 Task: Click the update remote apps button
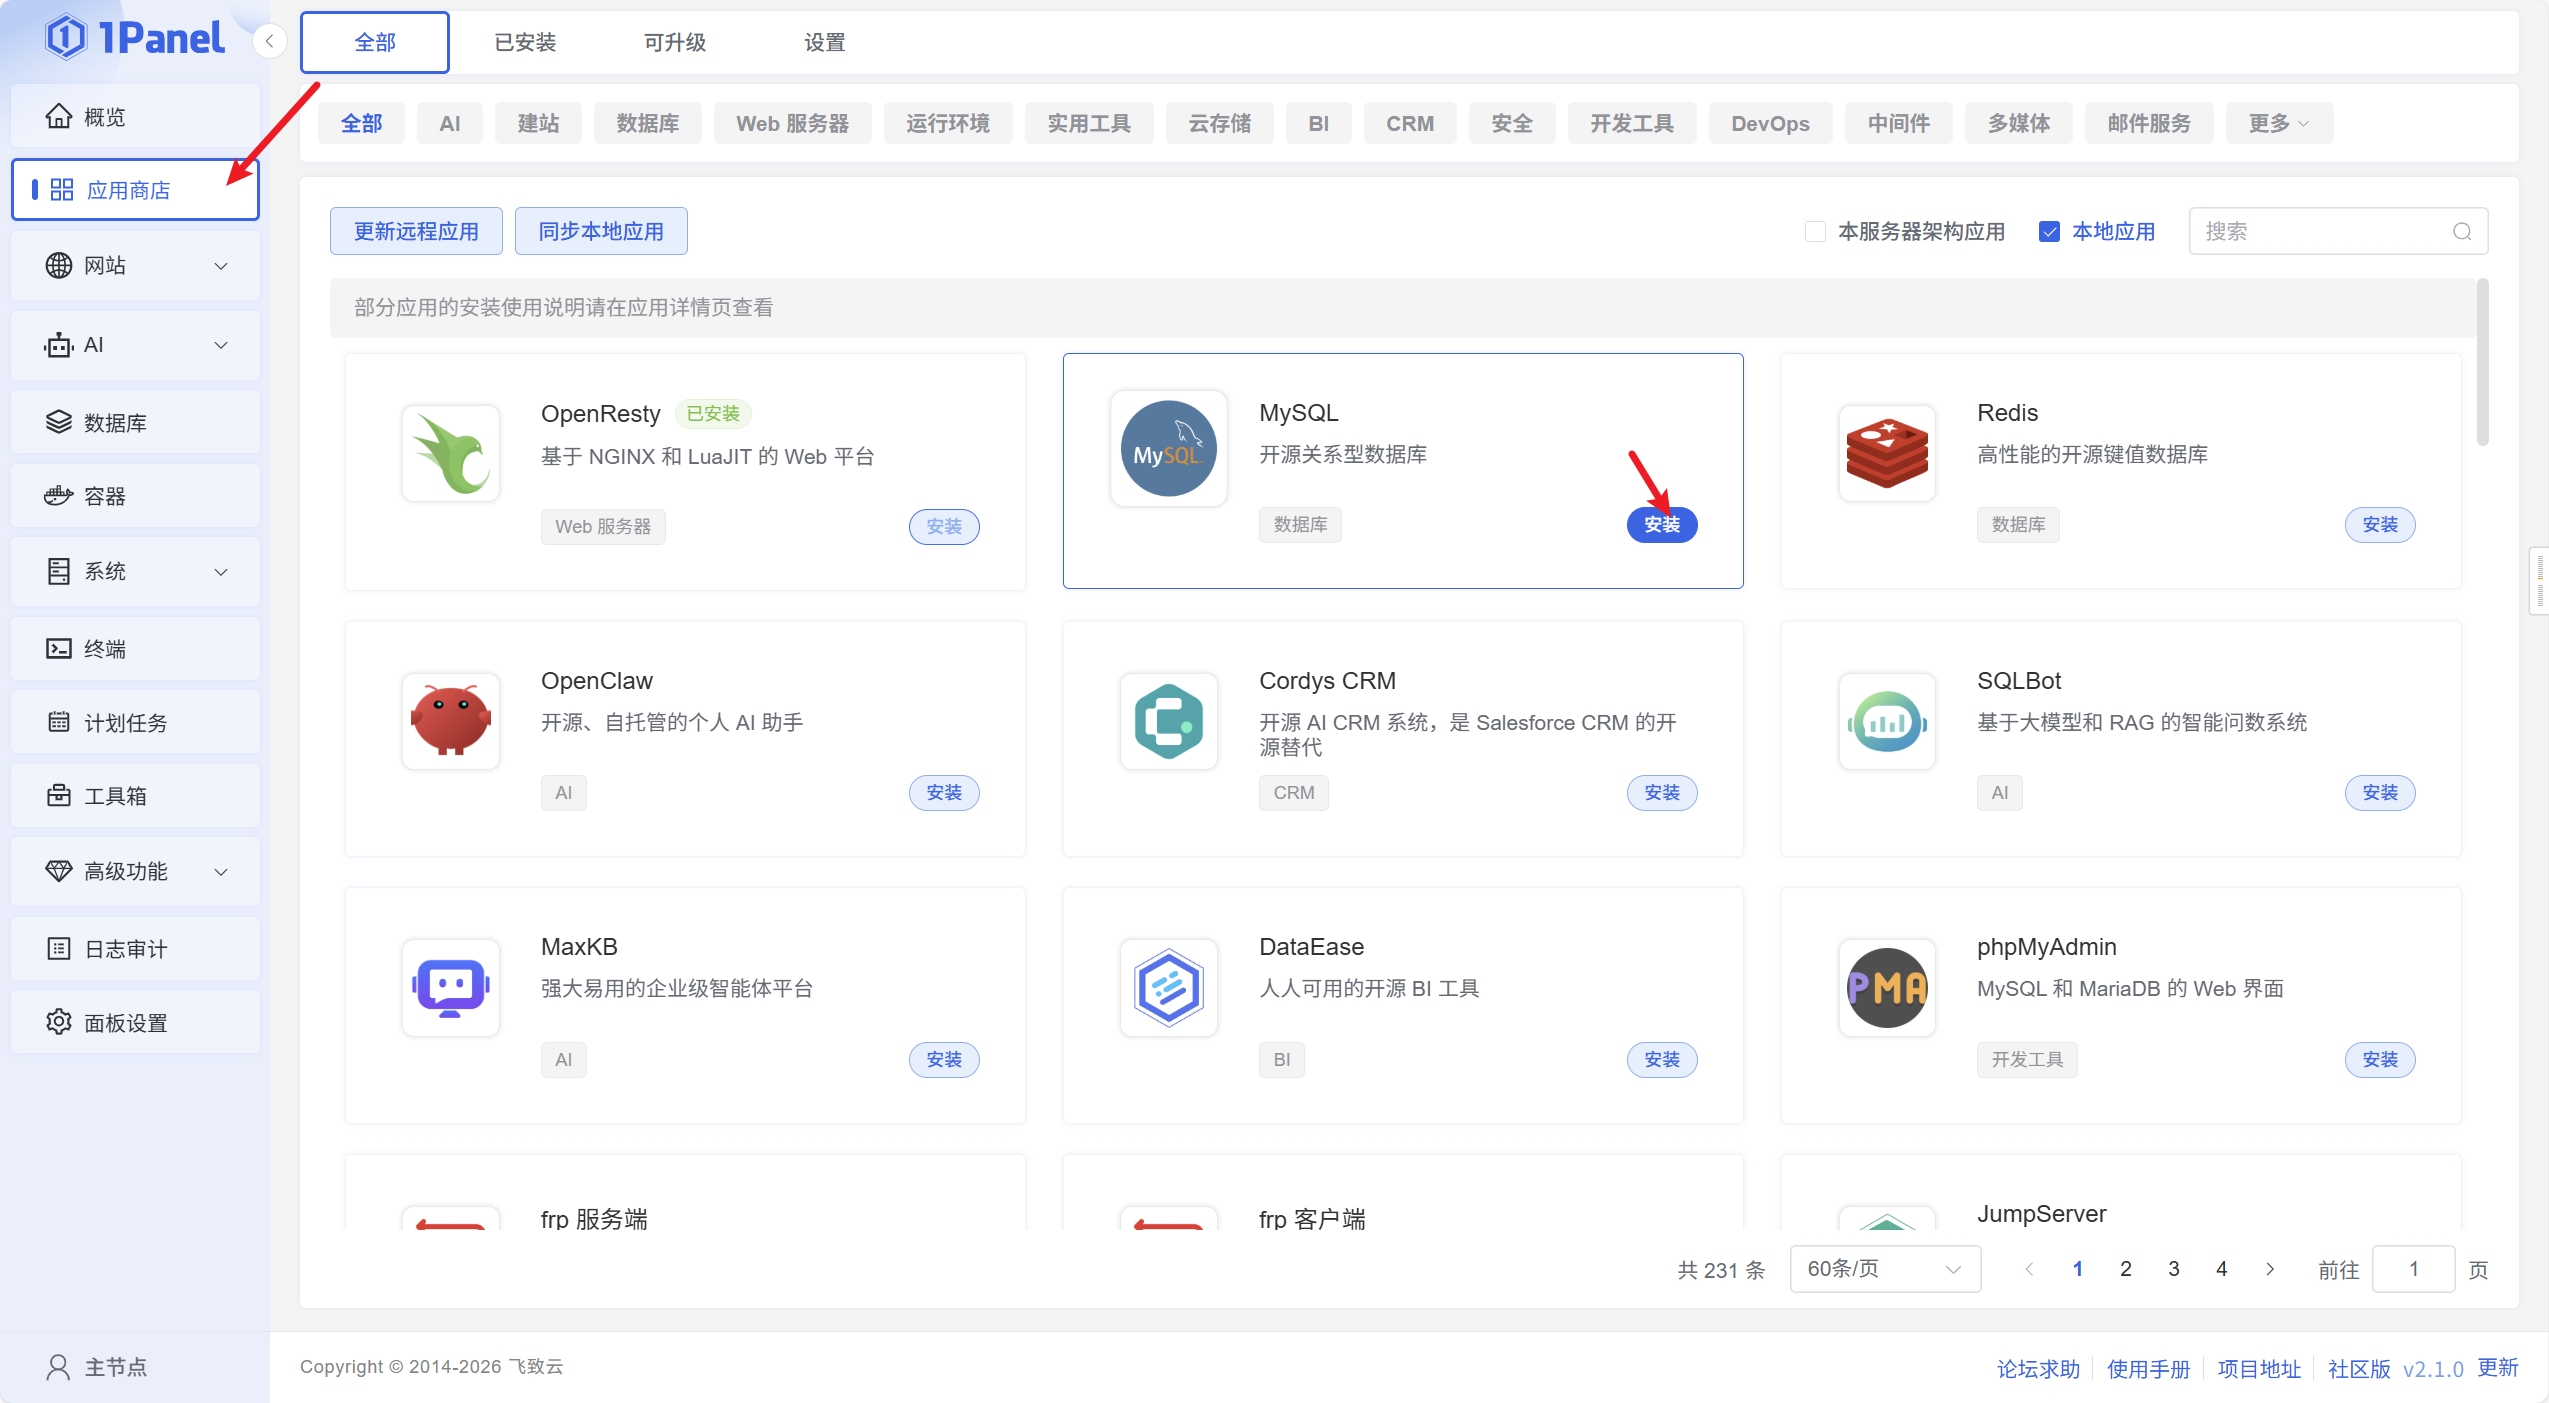[x=416, y=232]
